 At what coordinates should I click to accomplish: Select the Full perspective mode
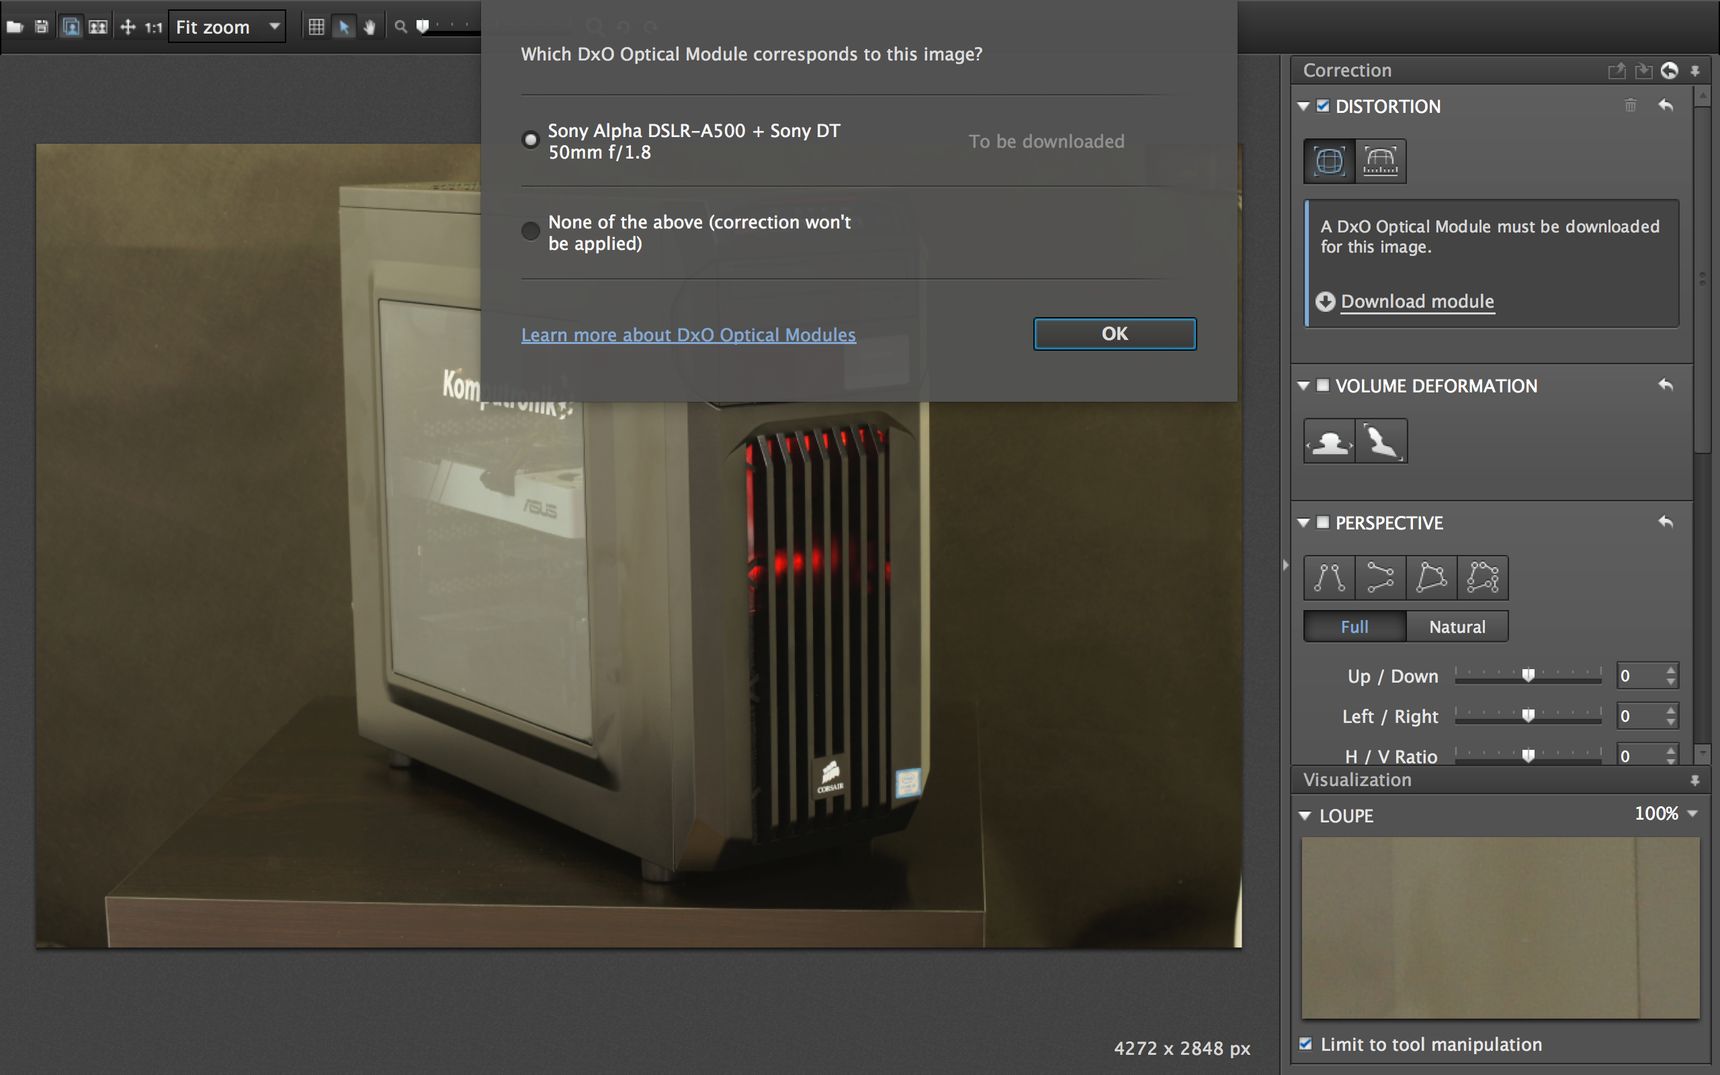pyautogui.click(x=1355, y=627)
